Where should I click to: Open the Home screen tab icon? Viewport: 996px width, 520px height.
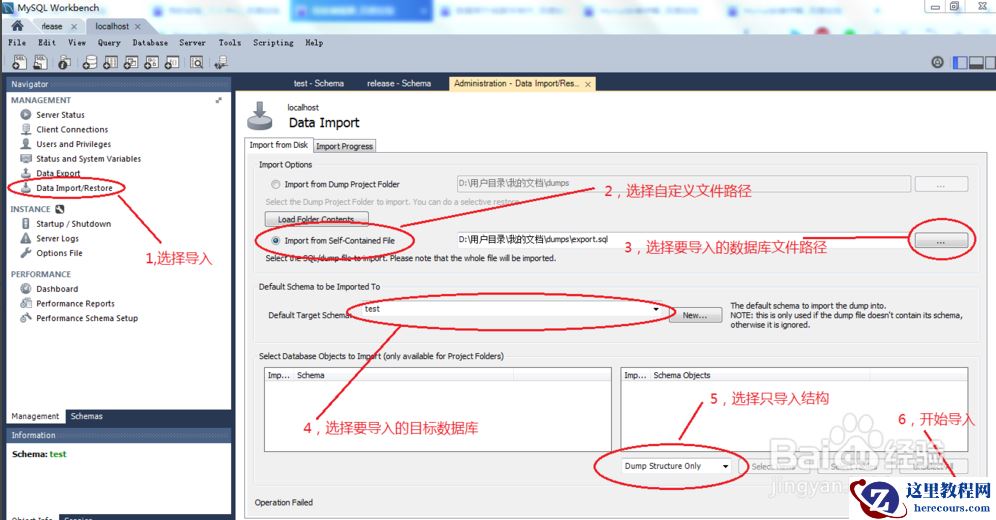pos(17,26)
